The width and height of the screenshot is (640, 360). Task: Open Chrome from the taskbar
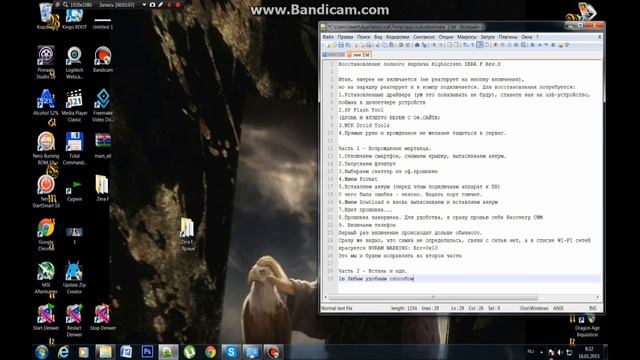(x=210, y=352)
